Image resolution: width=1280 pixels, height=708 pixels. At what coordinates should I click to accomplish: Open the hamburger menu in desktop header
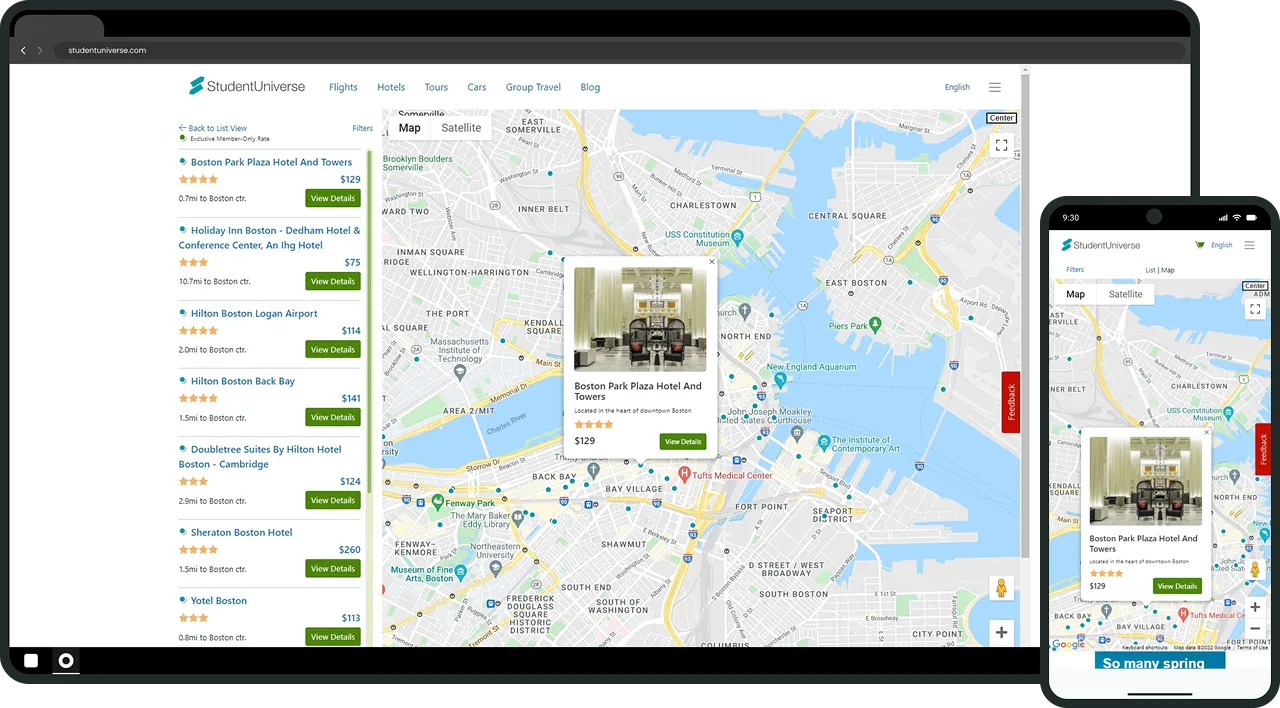point(995,87)
